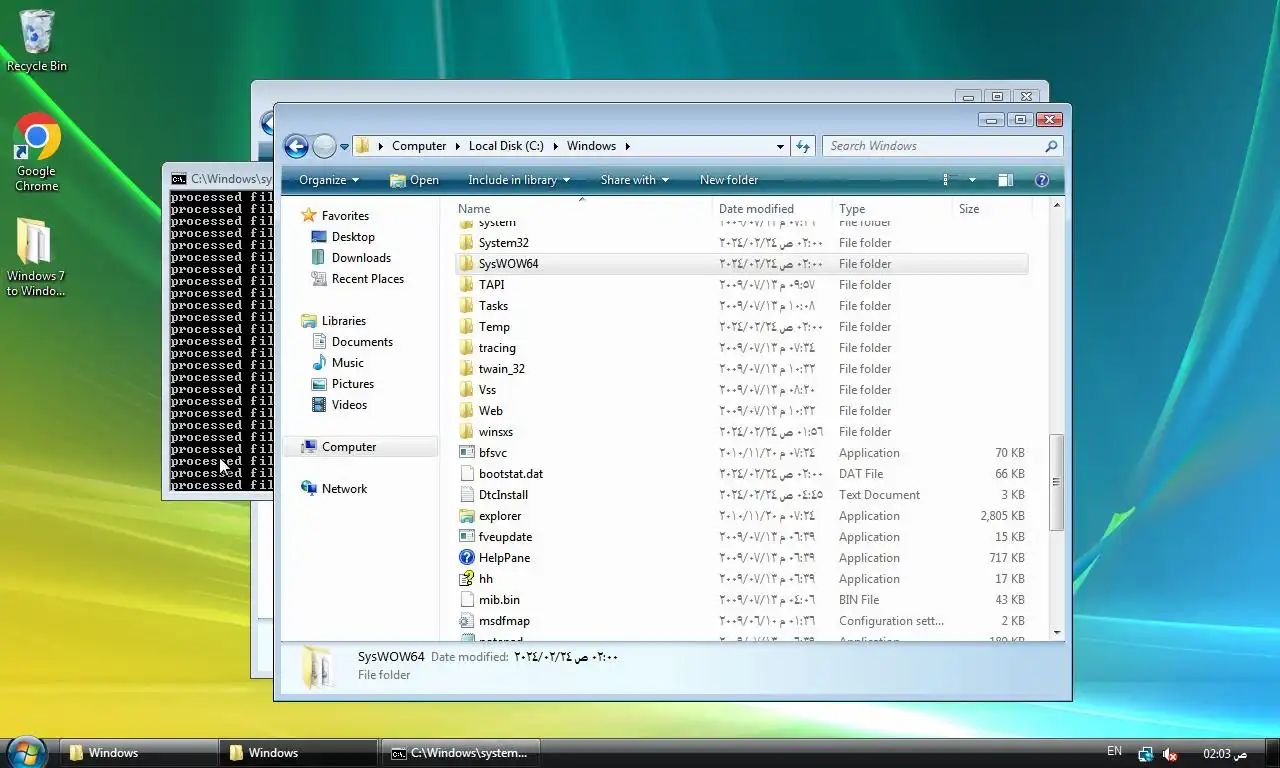Click the Favorites star icon
This screenshot has height=768, width=1280.
[309, 215]
